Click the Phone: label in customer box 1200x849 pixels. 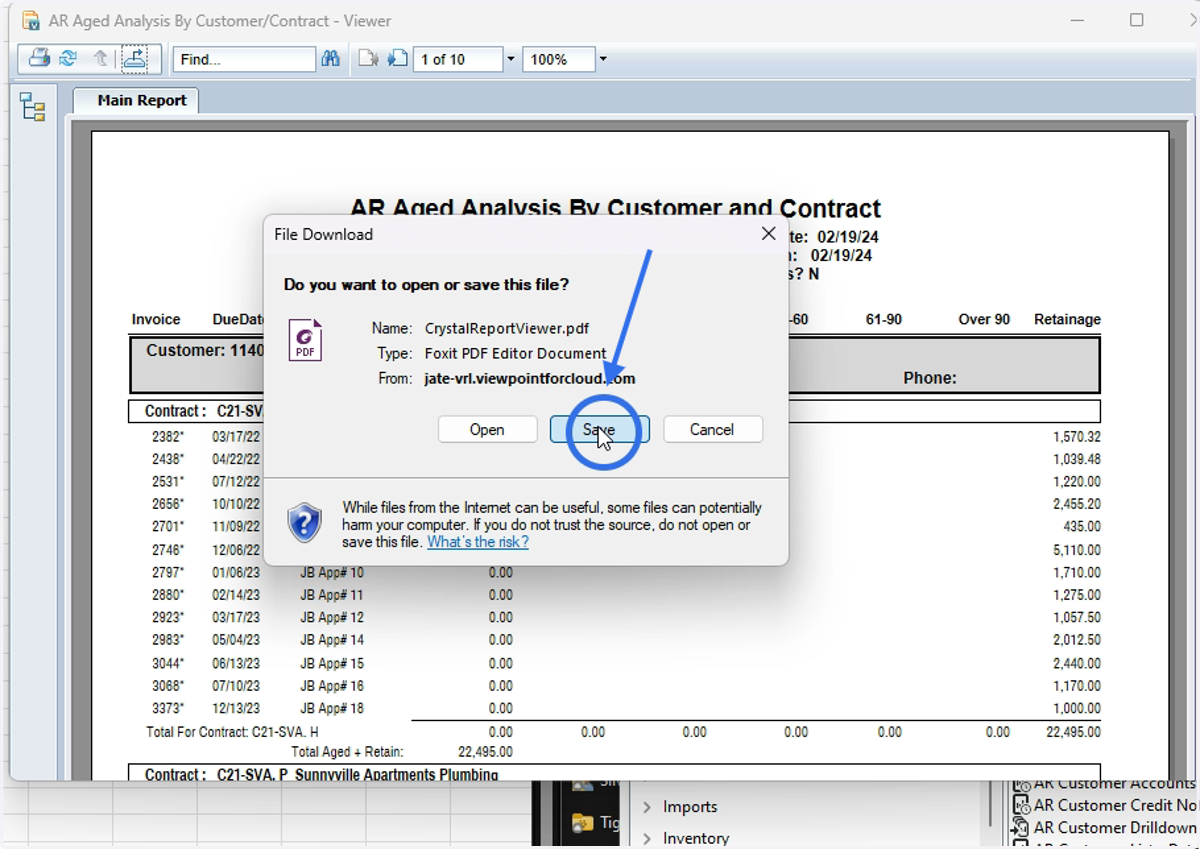coord(930,378)
